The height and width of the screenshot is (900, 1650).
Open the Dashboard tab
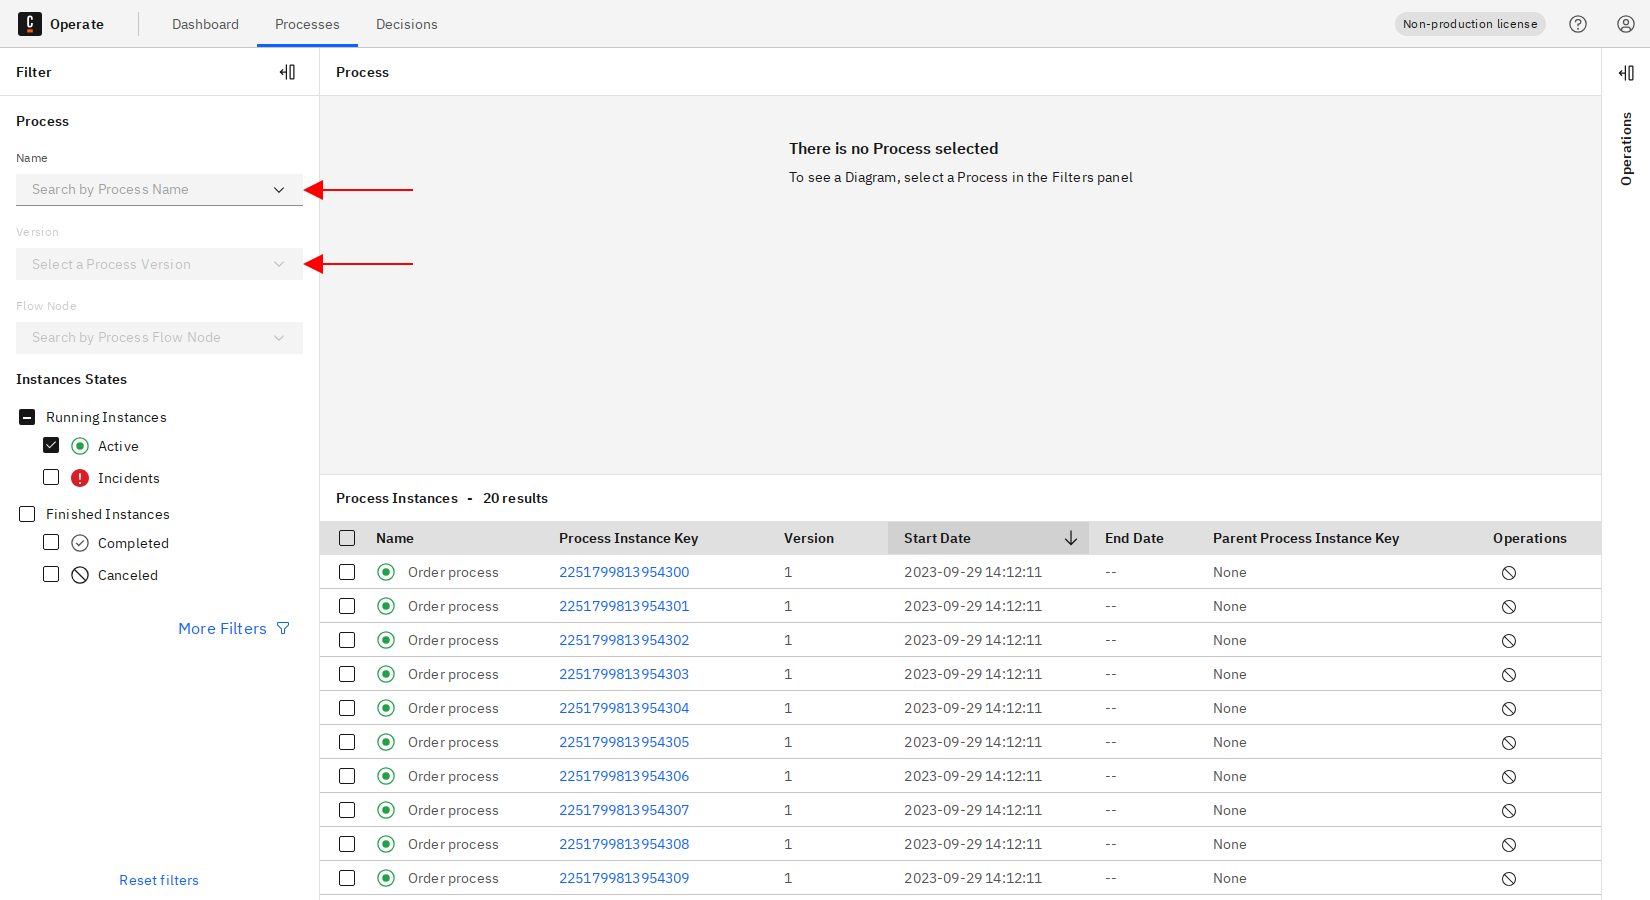point(205,24)
